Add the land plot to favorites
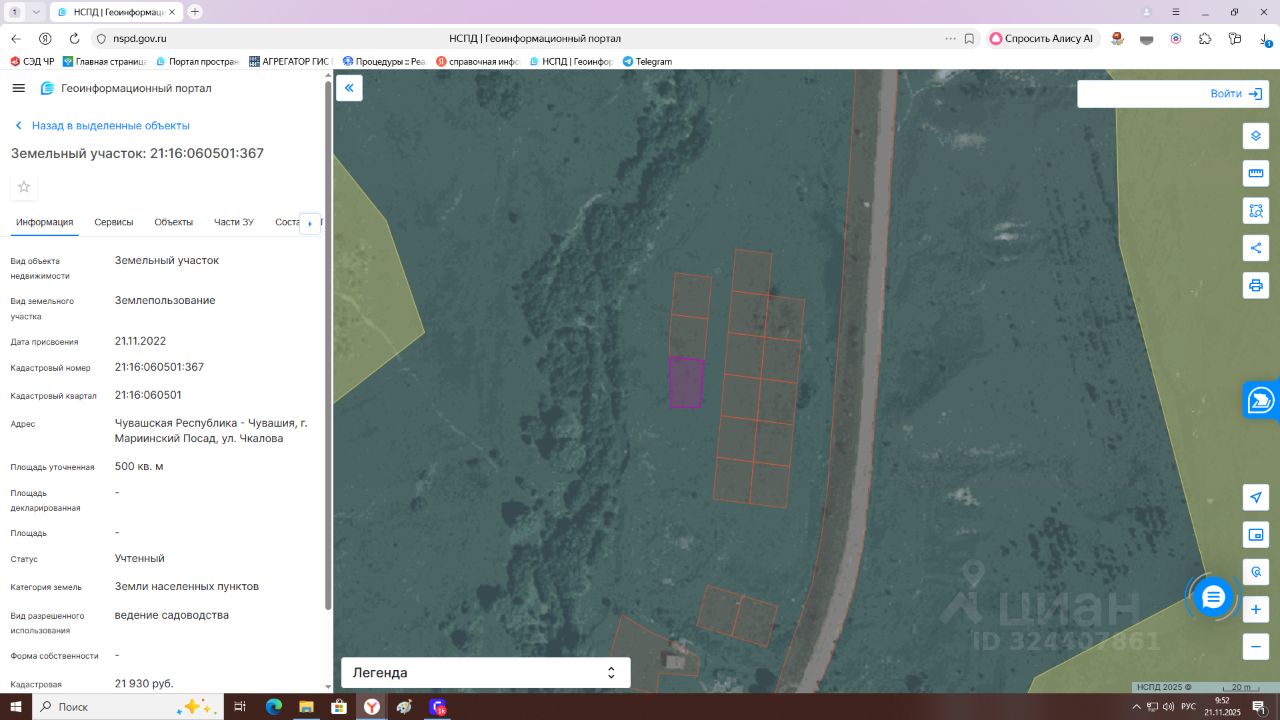 point(24,187)
